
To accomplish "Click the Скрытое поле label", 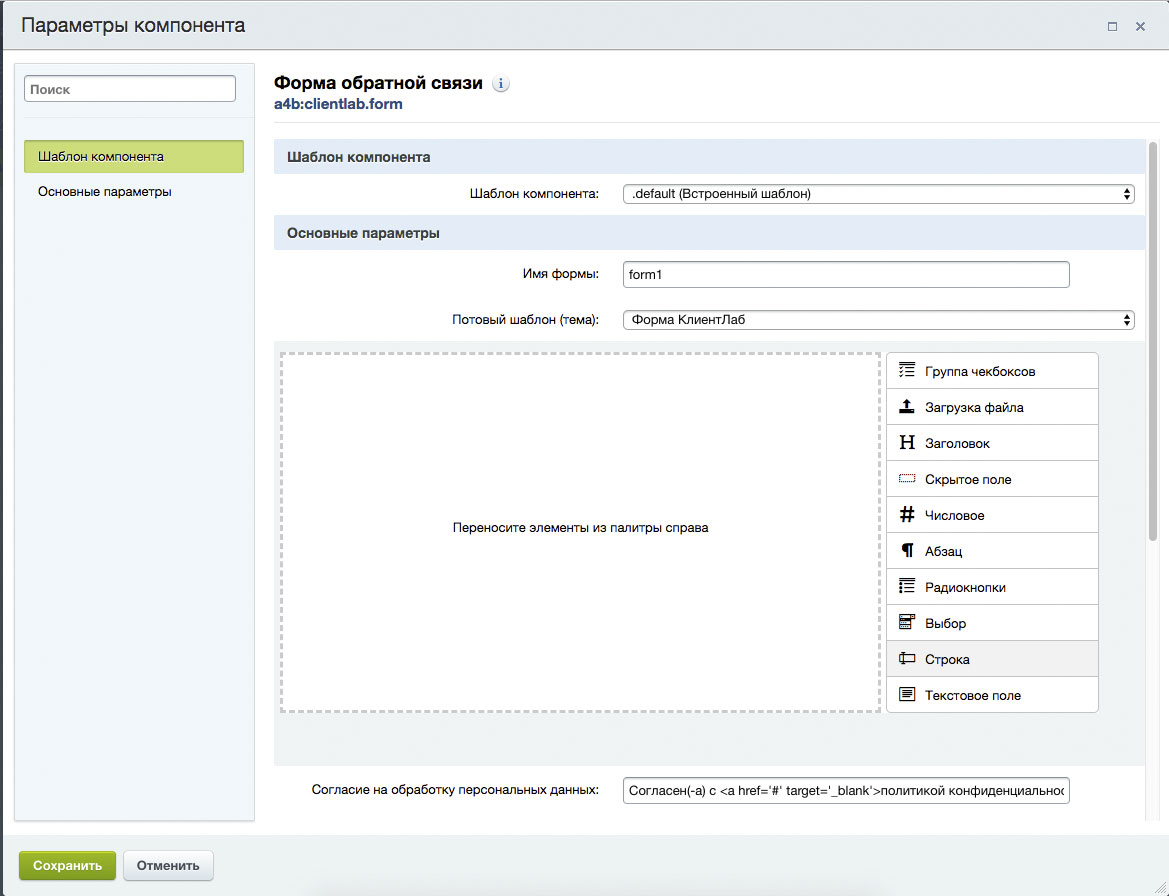I will [968, 479].
